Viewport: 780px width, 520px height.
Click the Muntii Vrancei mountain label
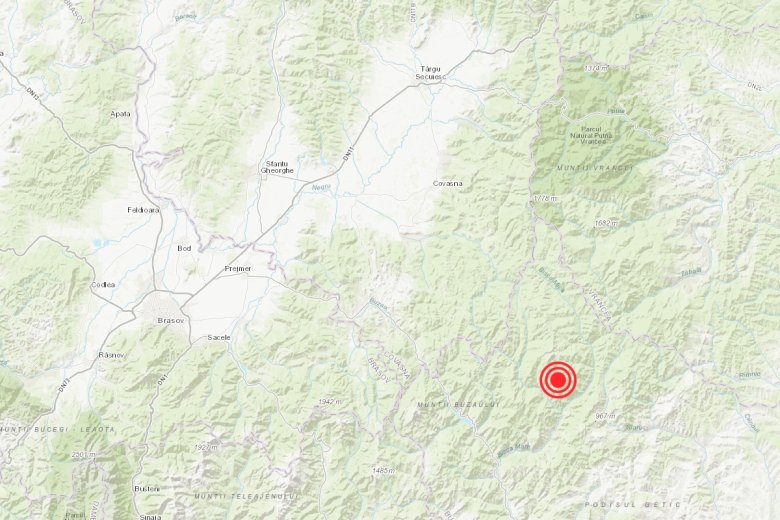(x=594, y=169)
